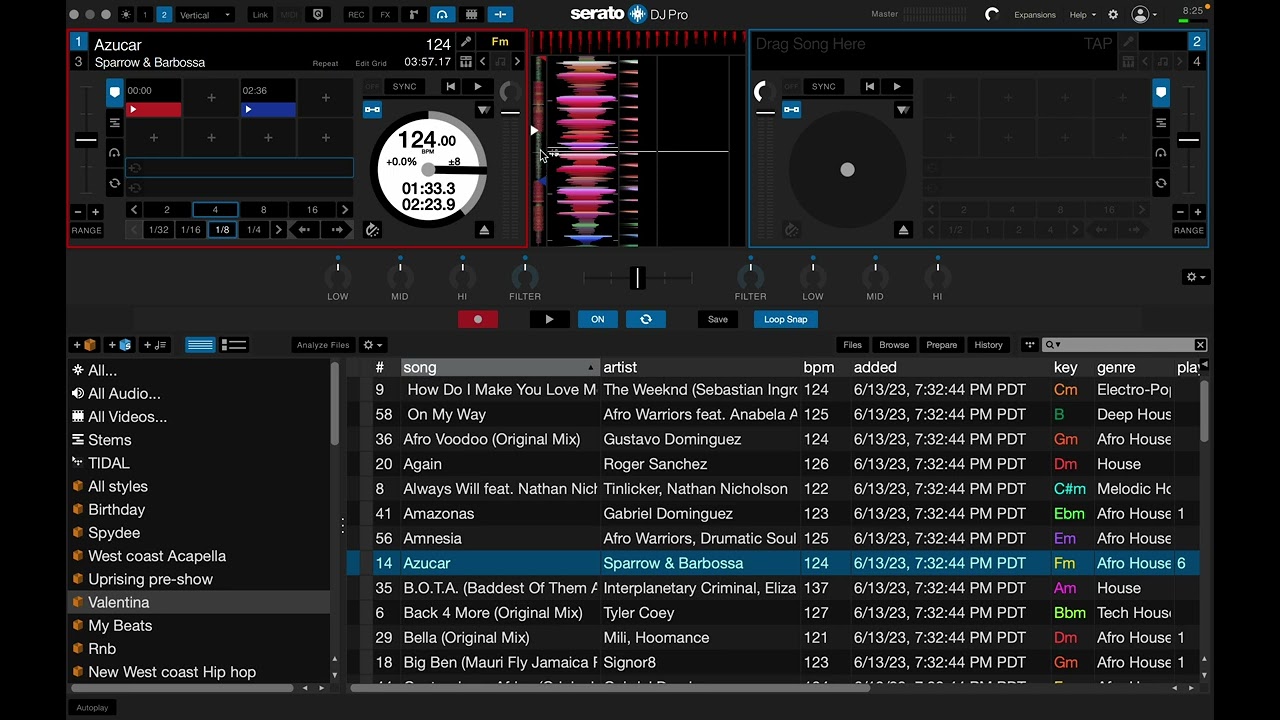Toggle the blue ON button
This screenshot has height=720, width=1280.
pos(597,319)
